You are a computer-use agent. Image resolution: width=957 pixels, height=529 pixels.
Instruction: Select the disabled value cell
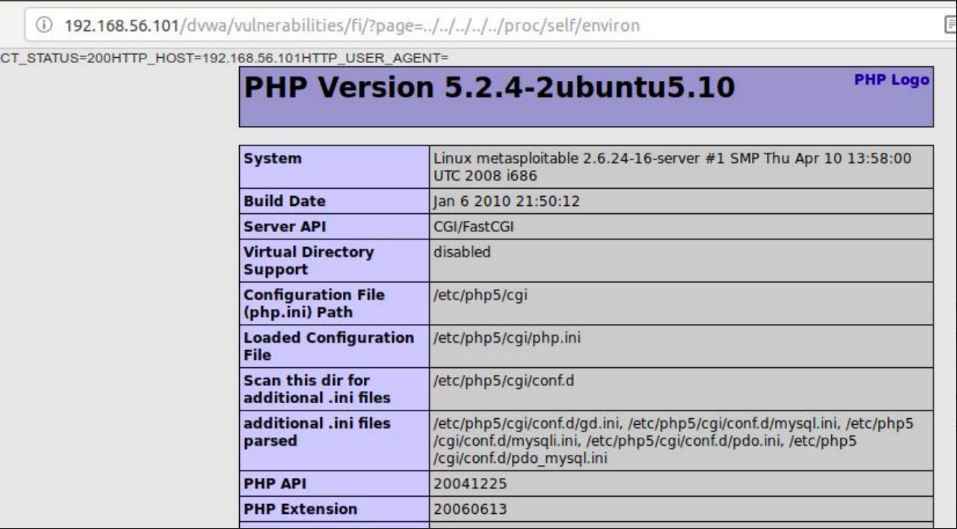click(681, 261)
